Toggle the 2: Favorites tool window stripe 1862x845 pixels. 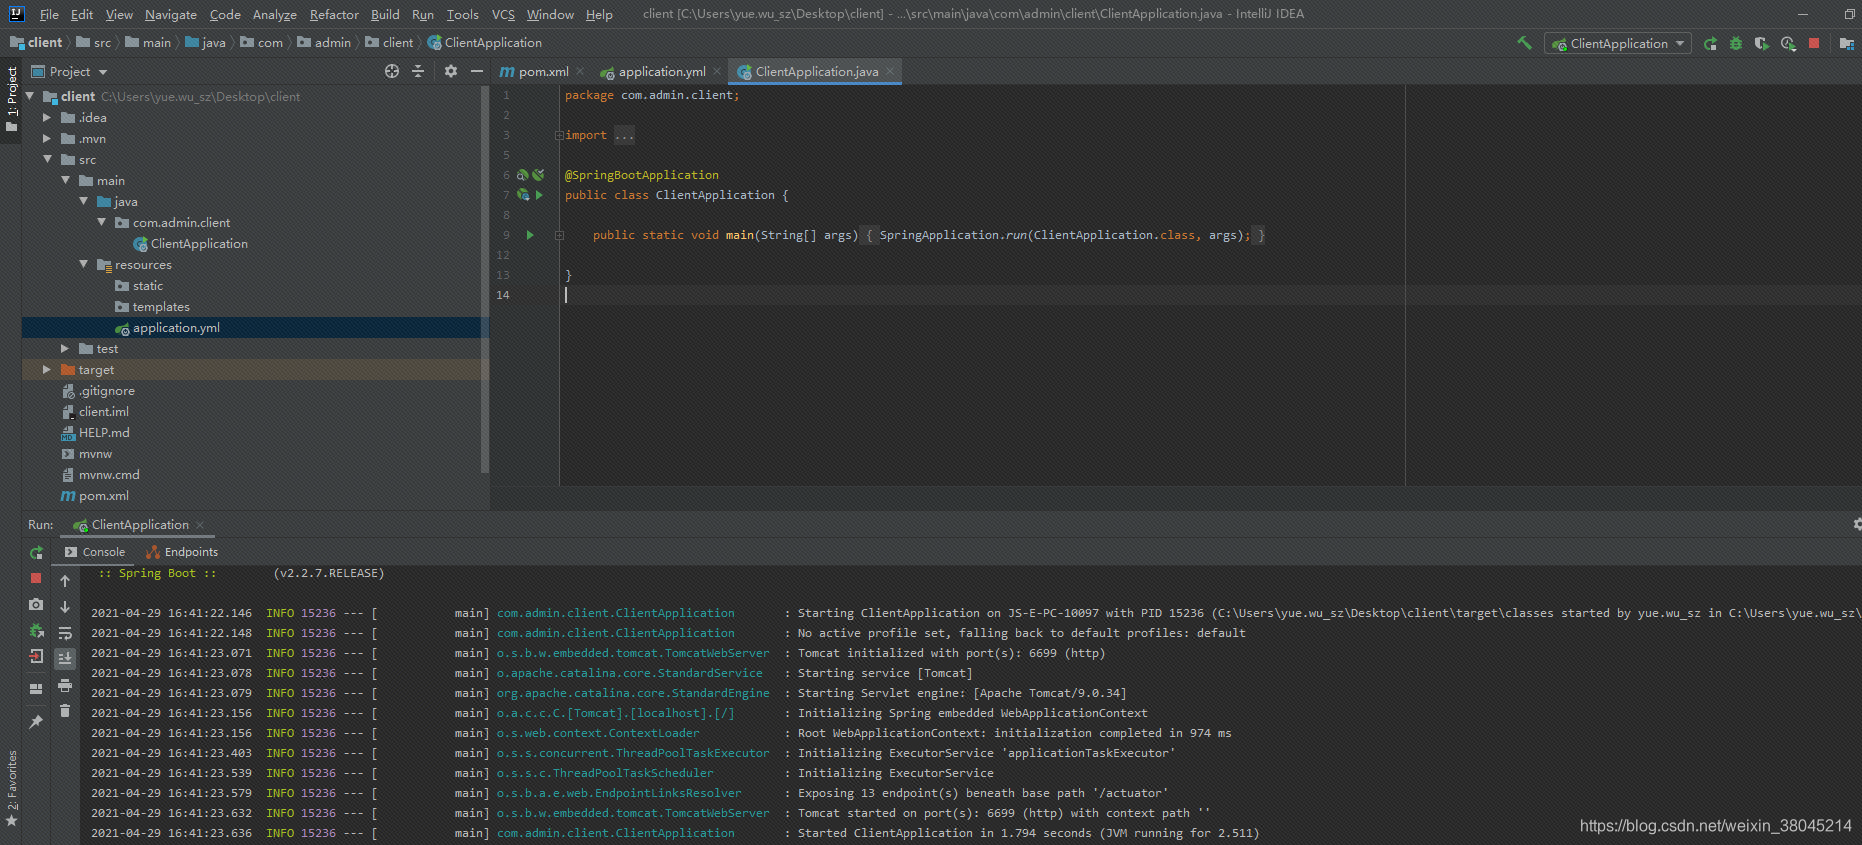point(12,788)
